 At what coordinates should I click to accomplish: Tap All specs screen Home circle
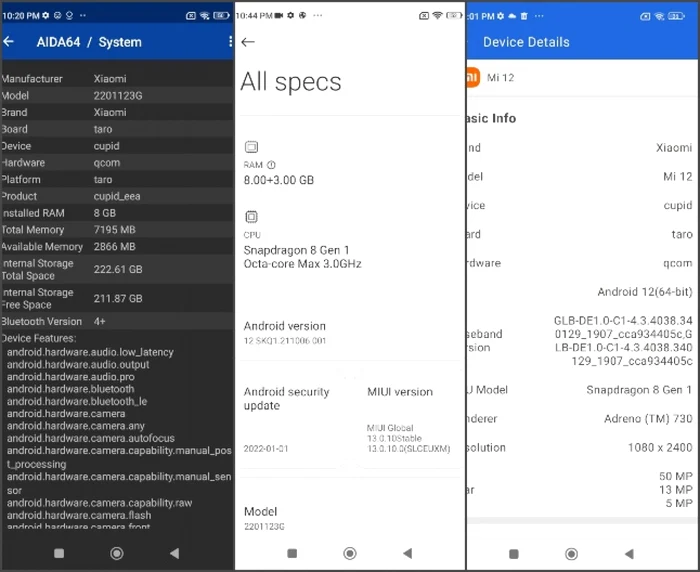pos(350,554)
